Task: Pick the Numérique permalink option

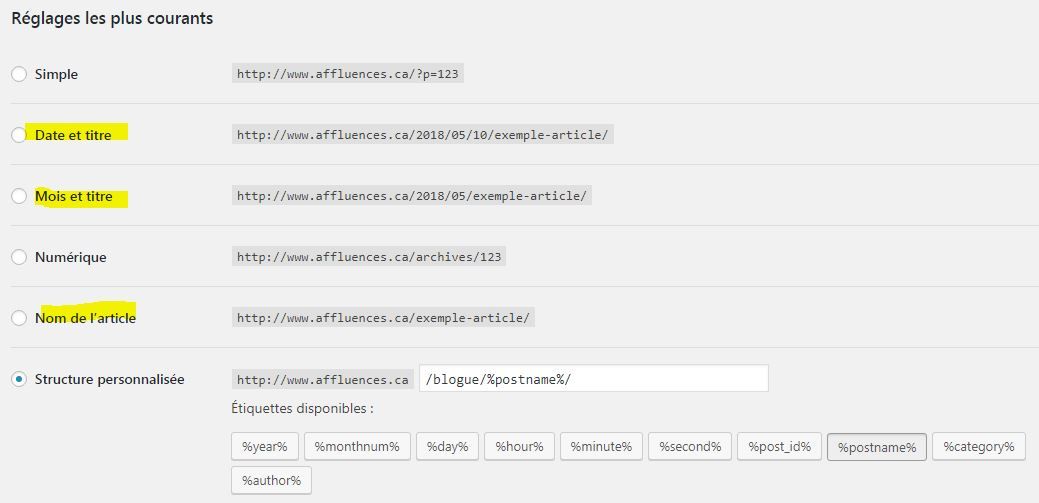Action: click(19, 257)
